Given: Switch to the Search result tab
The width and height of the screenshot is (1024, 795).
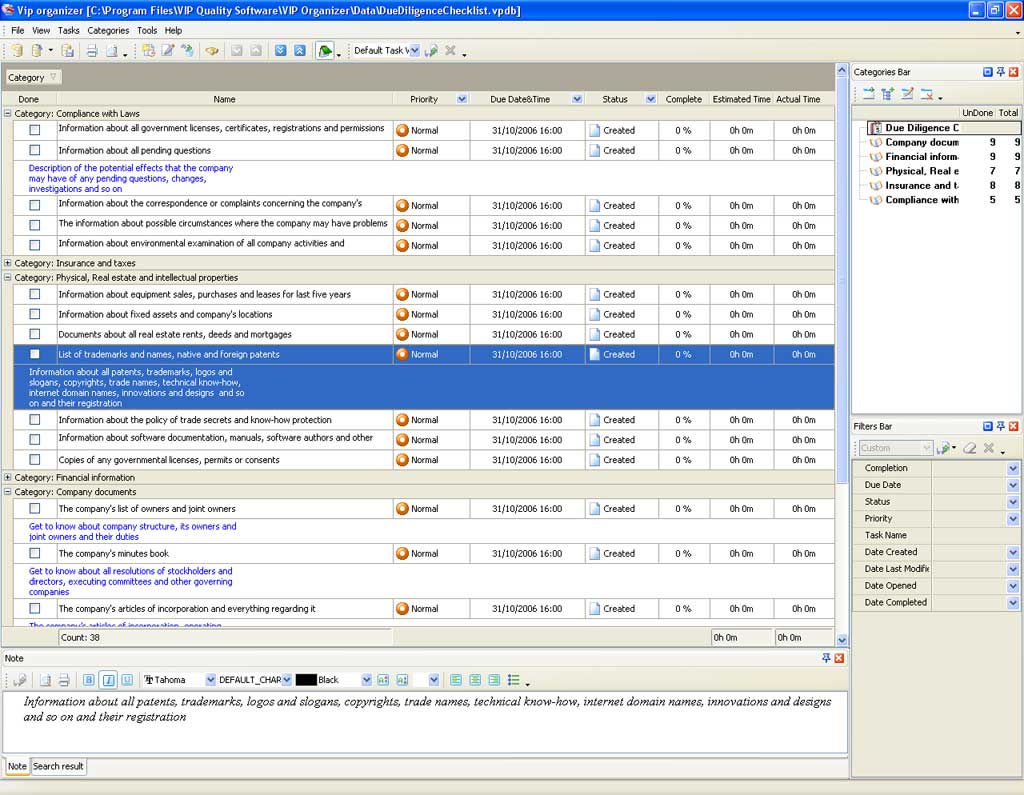Looking at the screenshot, I should 58,766.
